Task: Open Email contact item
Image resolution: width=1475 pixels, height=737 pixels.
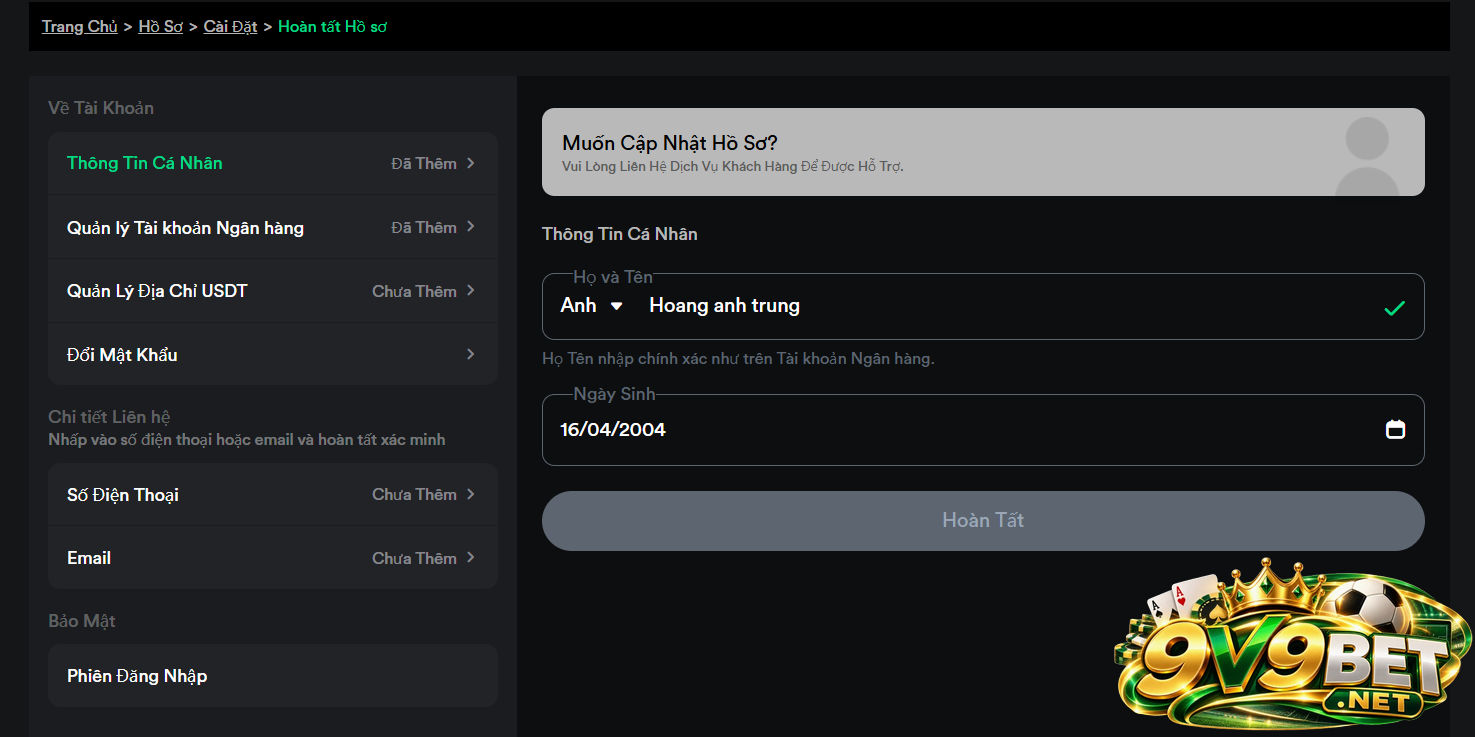Action: click(273, 558)
